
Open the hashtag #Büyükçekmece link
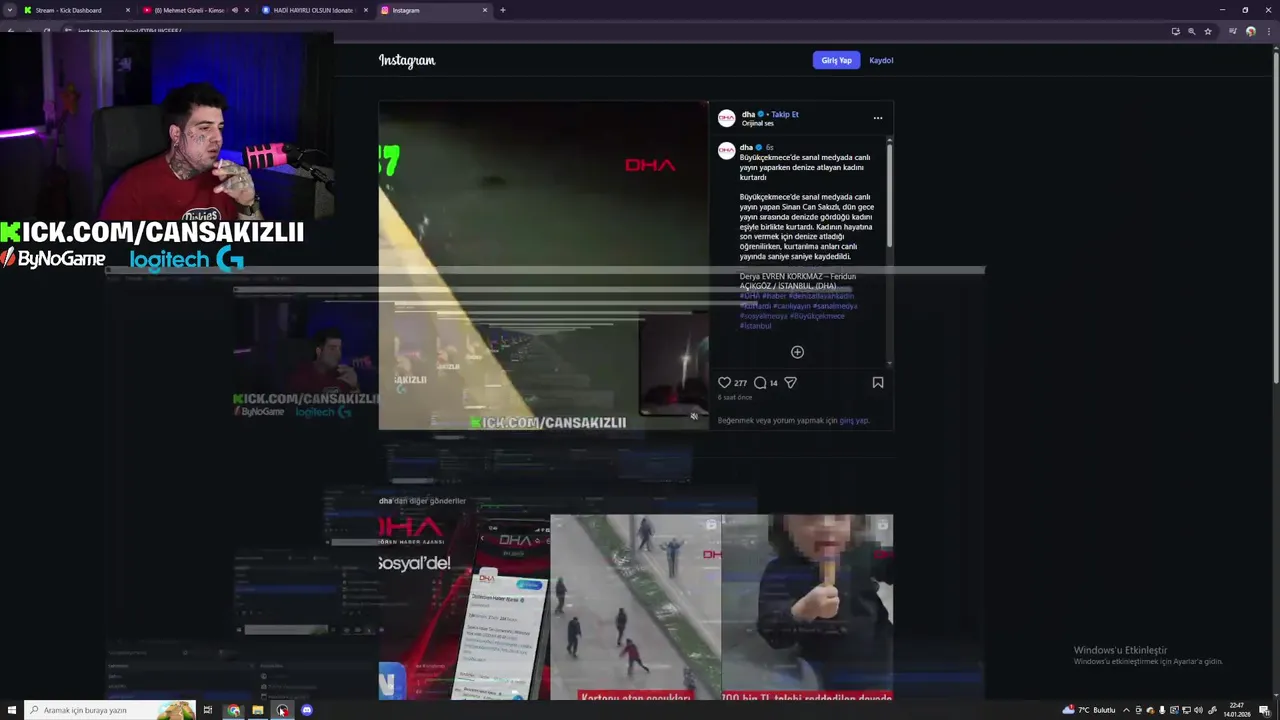tap(817, 316)
